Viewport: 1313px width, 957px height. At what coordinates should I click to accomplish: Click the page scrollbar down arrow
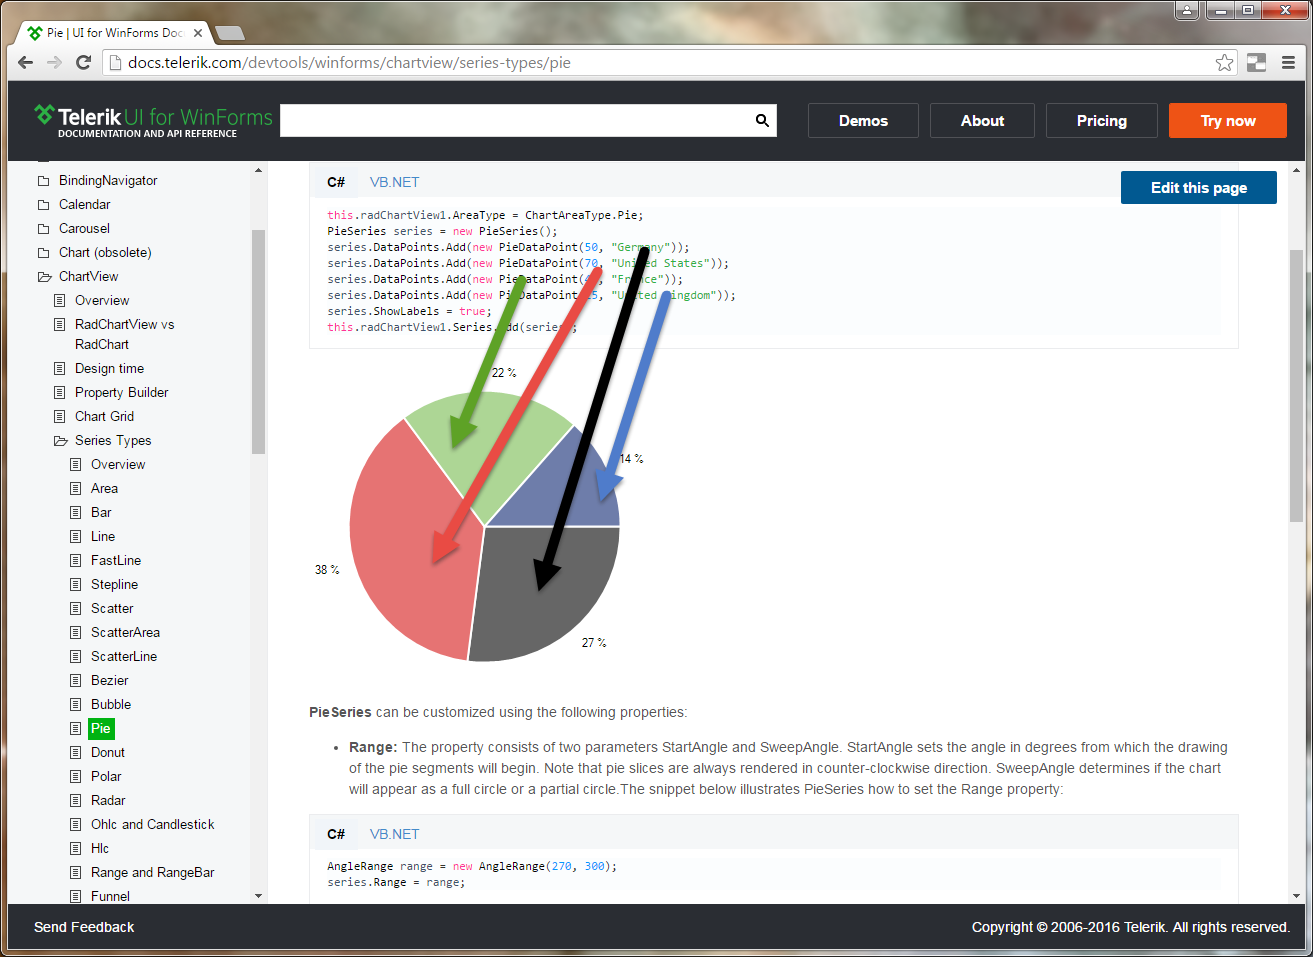[x=1297, y=896]
